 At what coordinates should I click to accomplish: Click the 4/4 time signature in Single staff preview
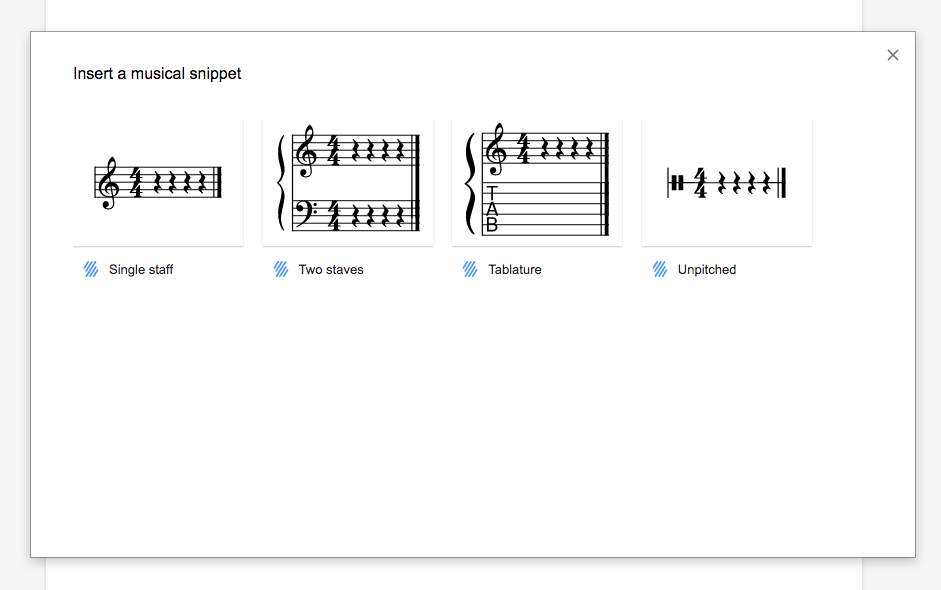[x=135, y=184]
